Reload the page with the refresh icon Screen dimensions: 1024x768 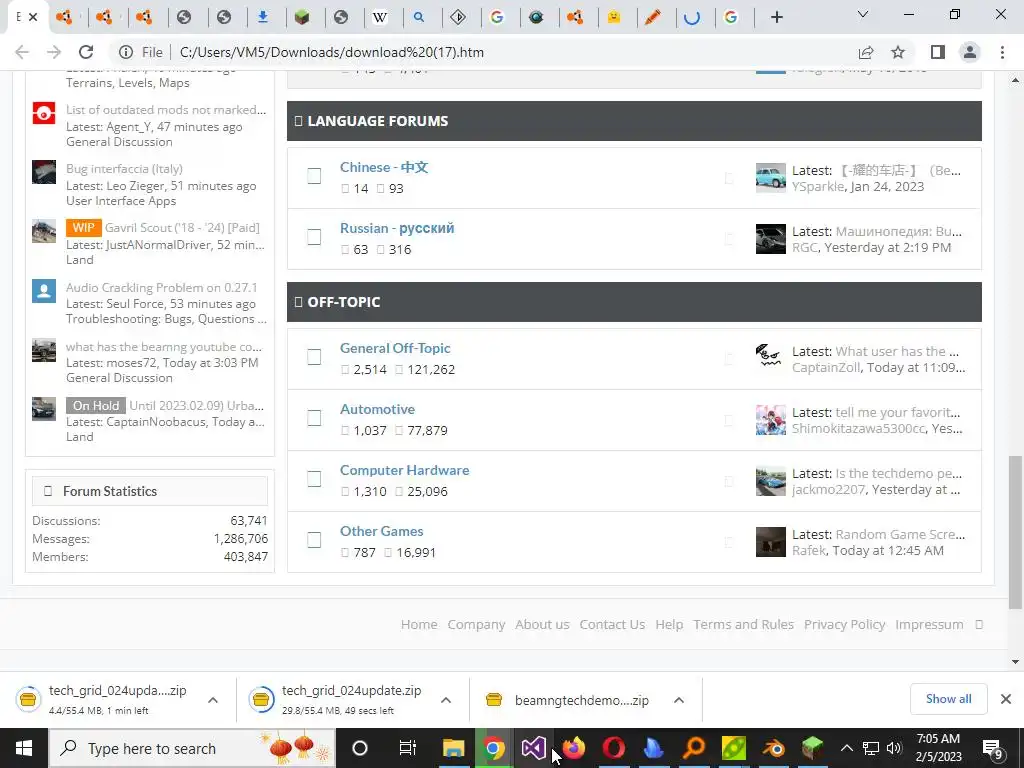[86, 52]
